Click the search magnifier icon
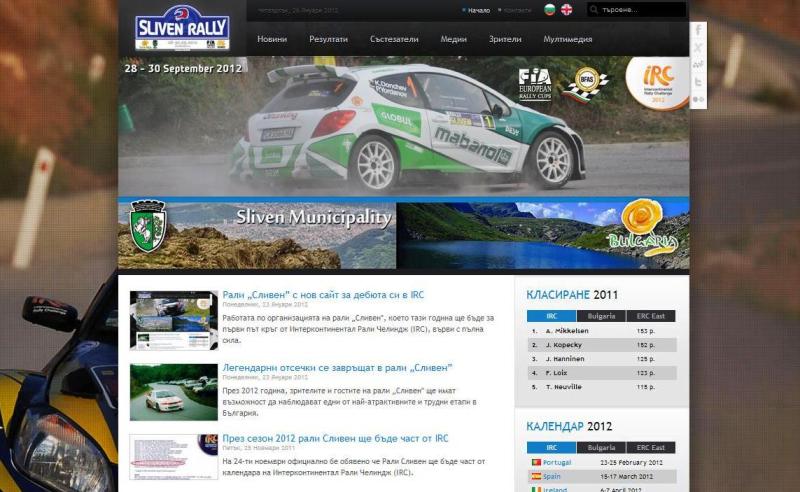Viewport: 800px width, 492px height. coord(594,10)
